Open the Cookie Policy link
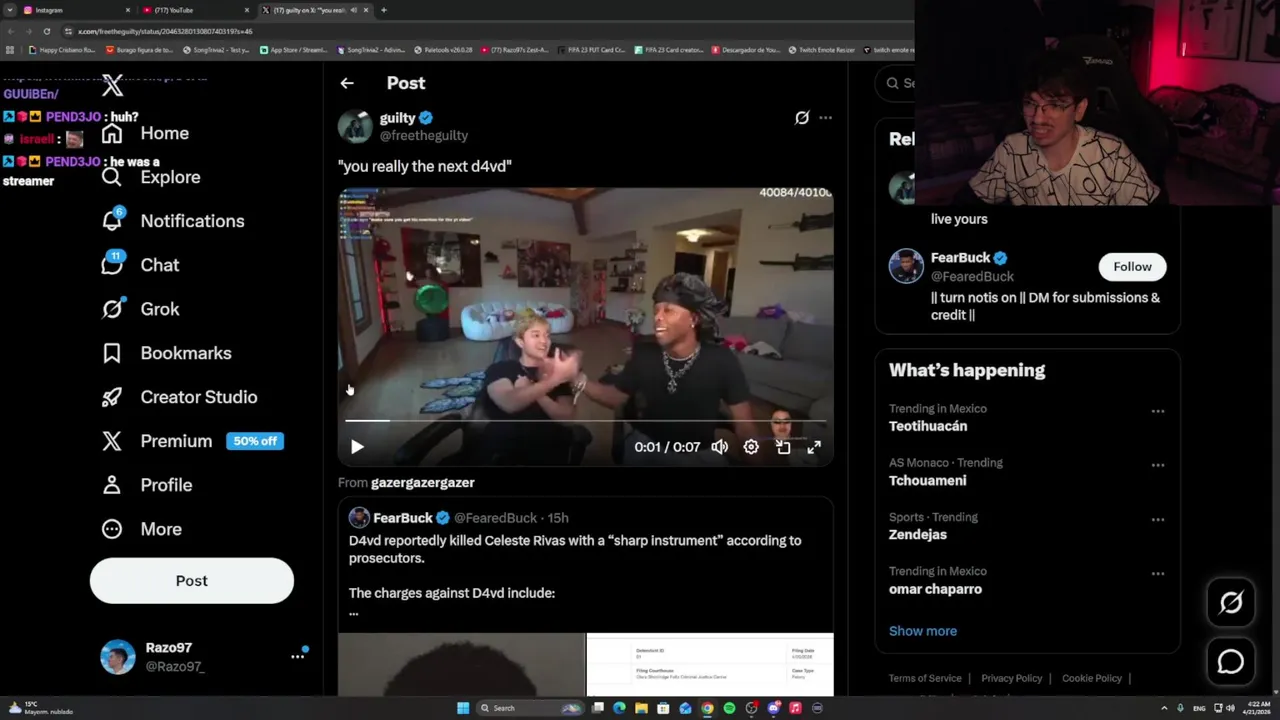The height and width of the screenshot is (720, 1280). pyautogui.click(x=1092, y=678)
